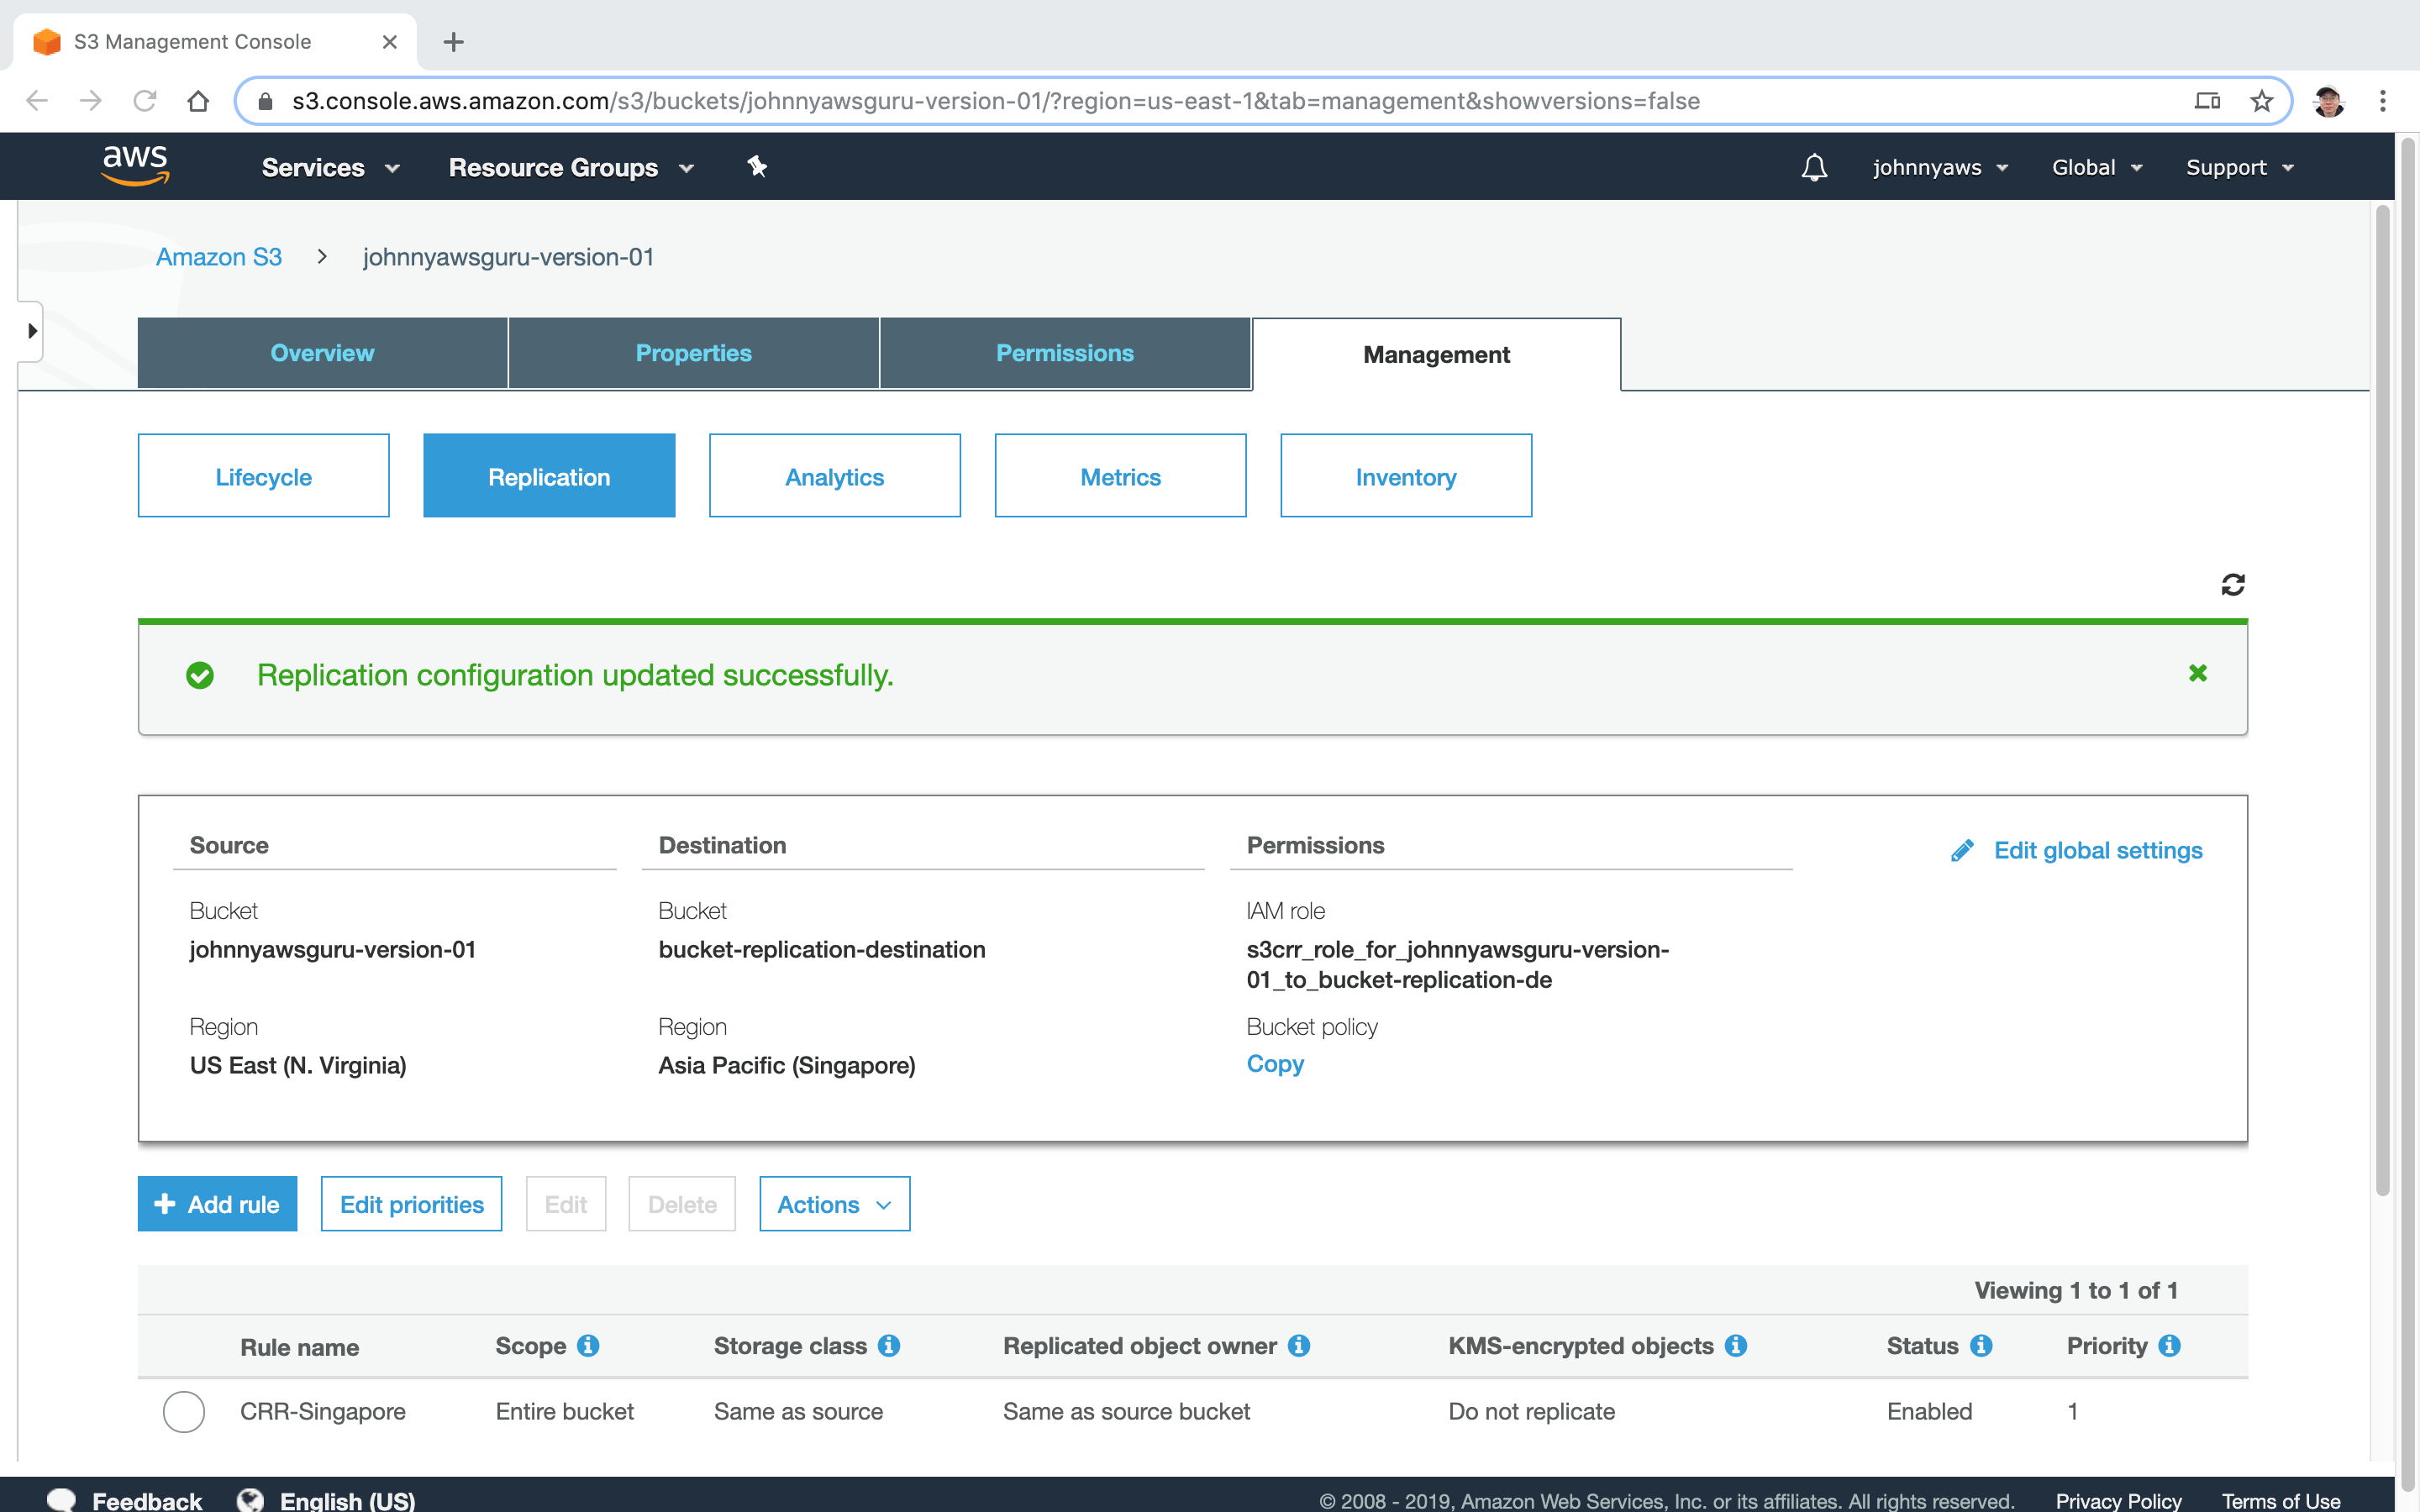Click Edit global settings
Screen dimensions: 2420x1512
tap(2077, 850)
